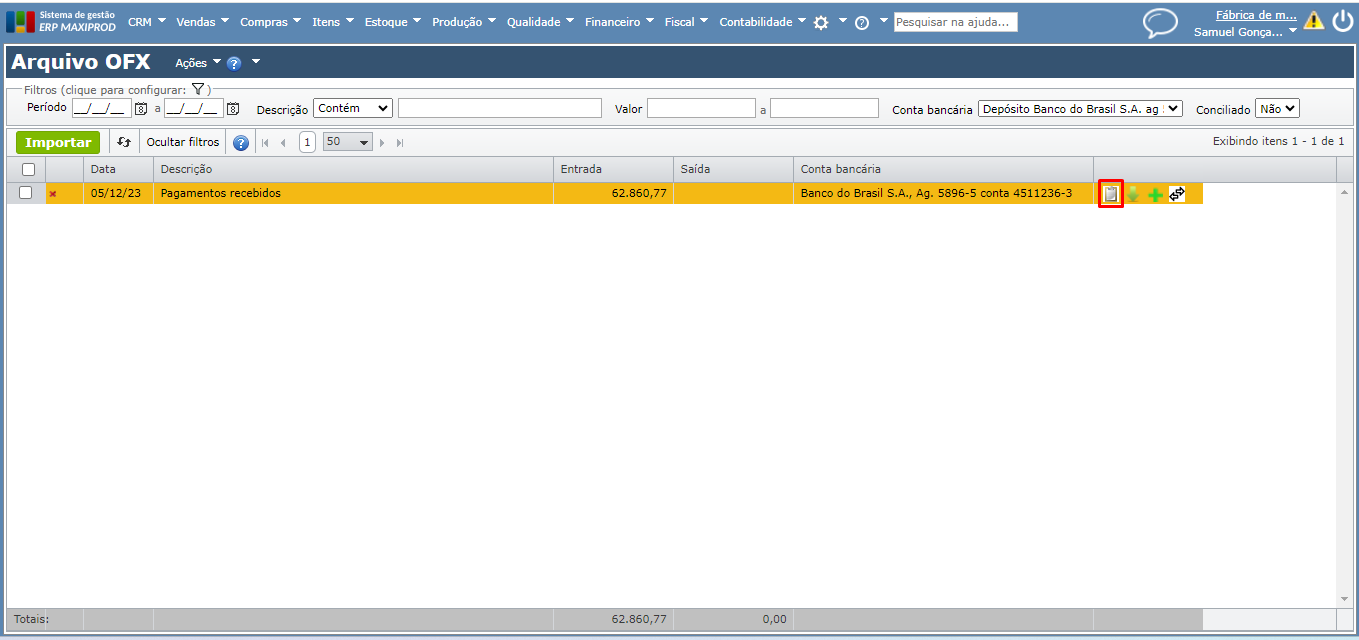Open the Estoque menu
The width and height of the screenshot is (1359, 640).
coord(392,21)
